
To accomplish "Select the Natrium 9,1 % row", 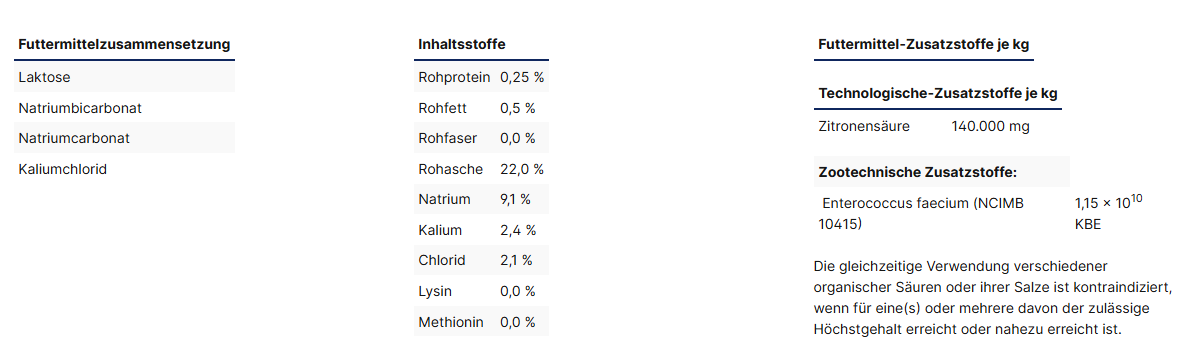I will pyautogui.click(x=481, y=199).
